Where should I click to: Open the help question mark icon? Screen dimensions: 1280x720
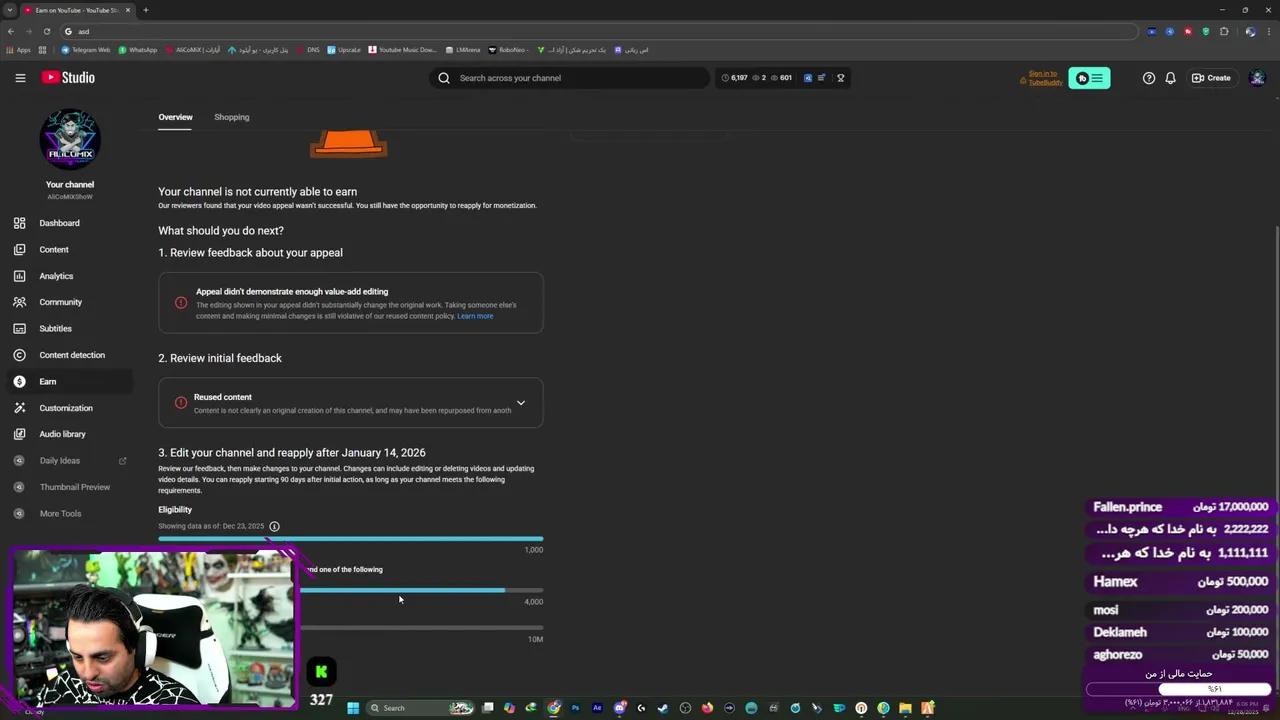pyautogui.click(x=1149, y=78)
